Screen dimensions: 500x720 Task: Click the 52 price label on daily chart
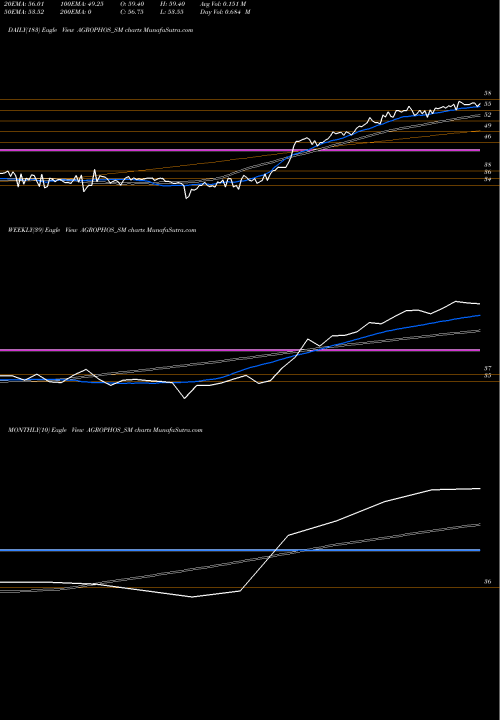(x=487, y=115)
